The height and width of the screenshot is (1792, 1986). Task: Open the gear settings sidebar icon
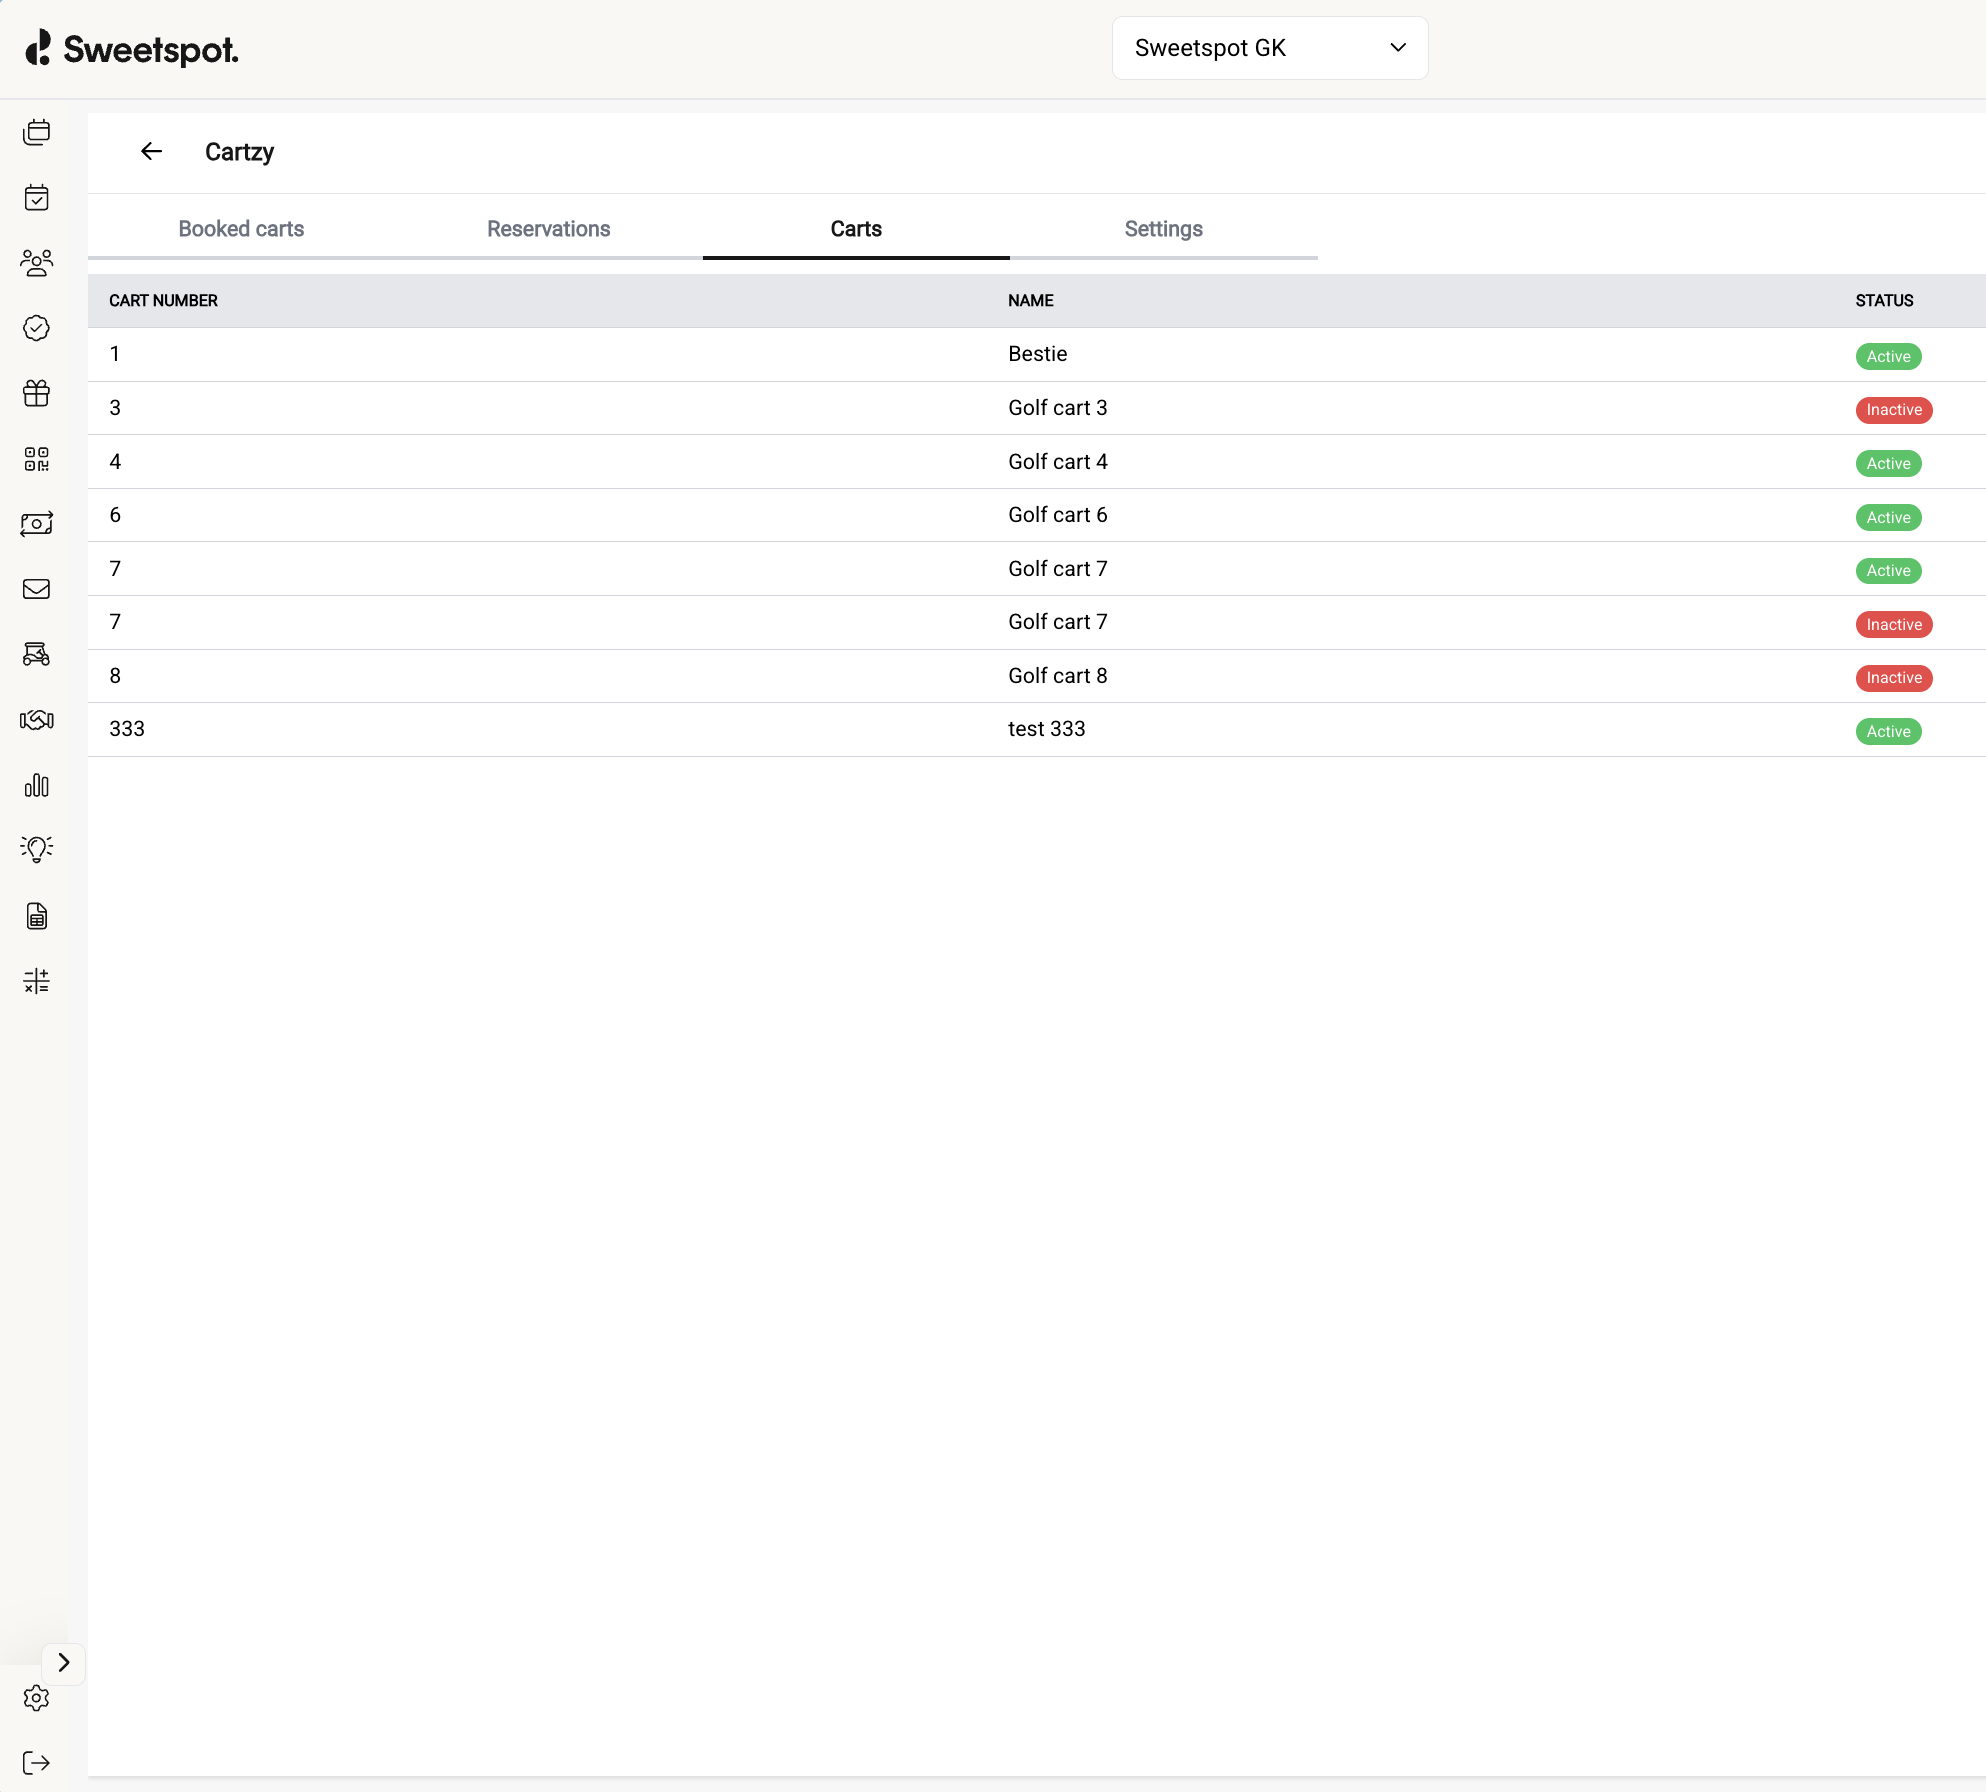click(36, 1697)
